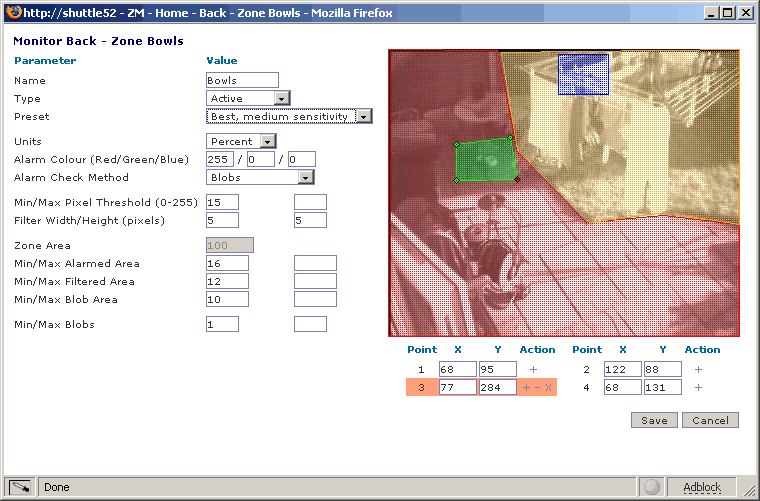This screenshot has width=760, height=501.
Task: Open the Units dropdown set to Percent
Action: coord(241,141)
